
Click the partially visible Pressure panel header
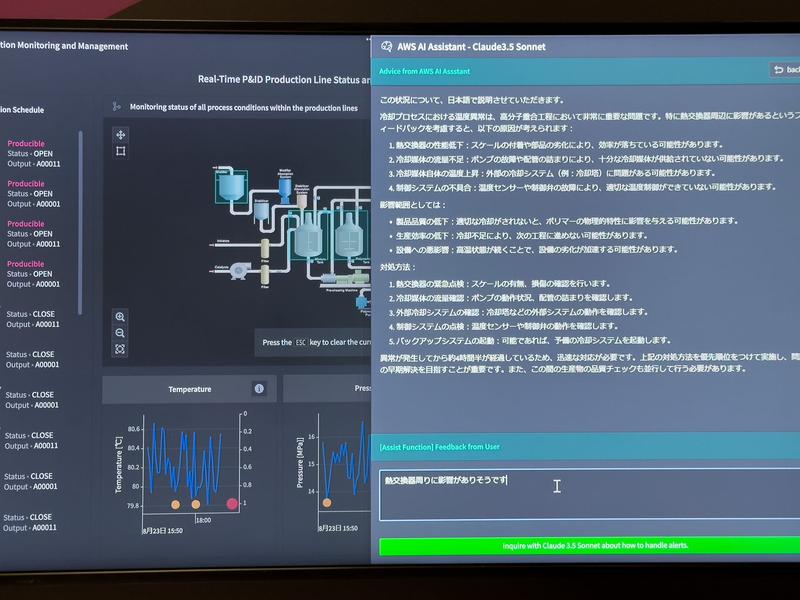(x=328, y=388)
